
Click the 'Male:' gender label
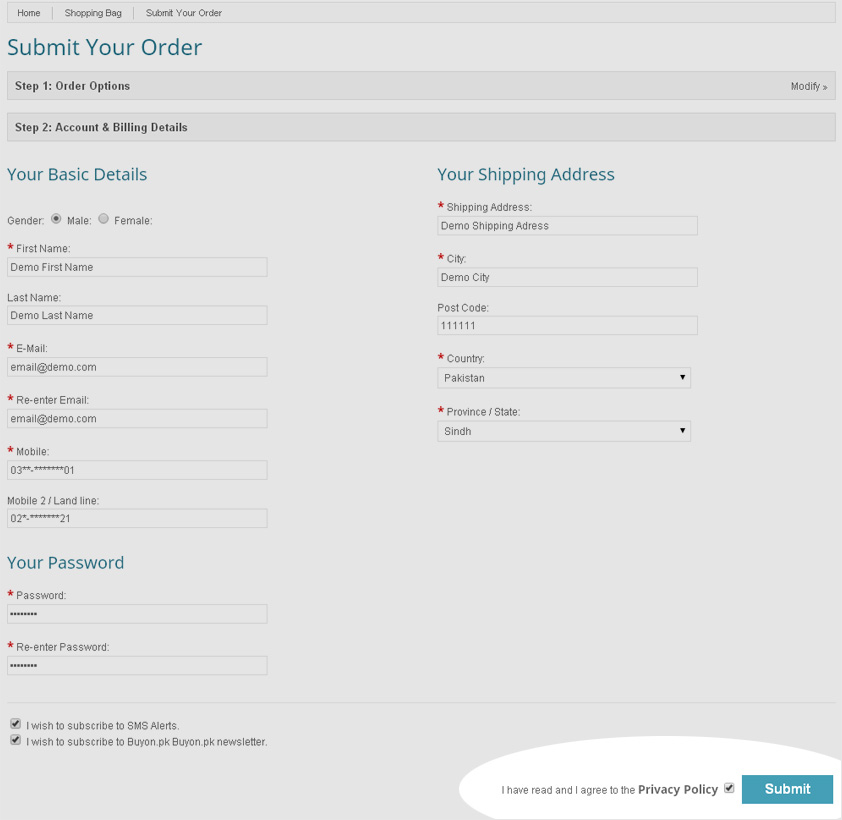[79, 221]
